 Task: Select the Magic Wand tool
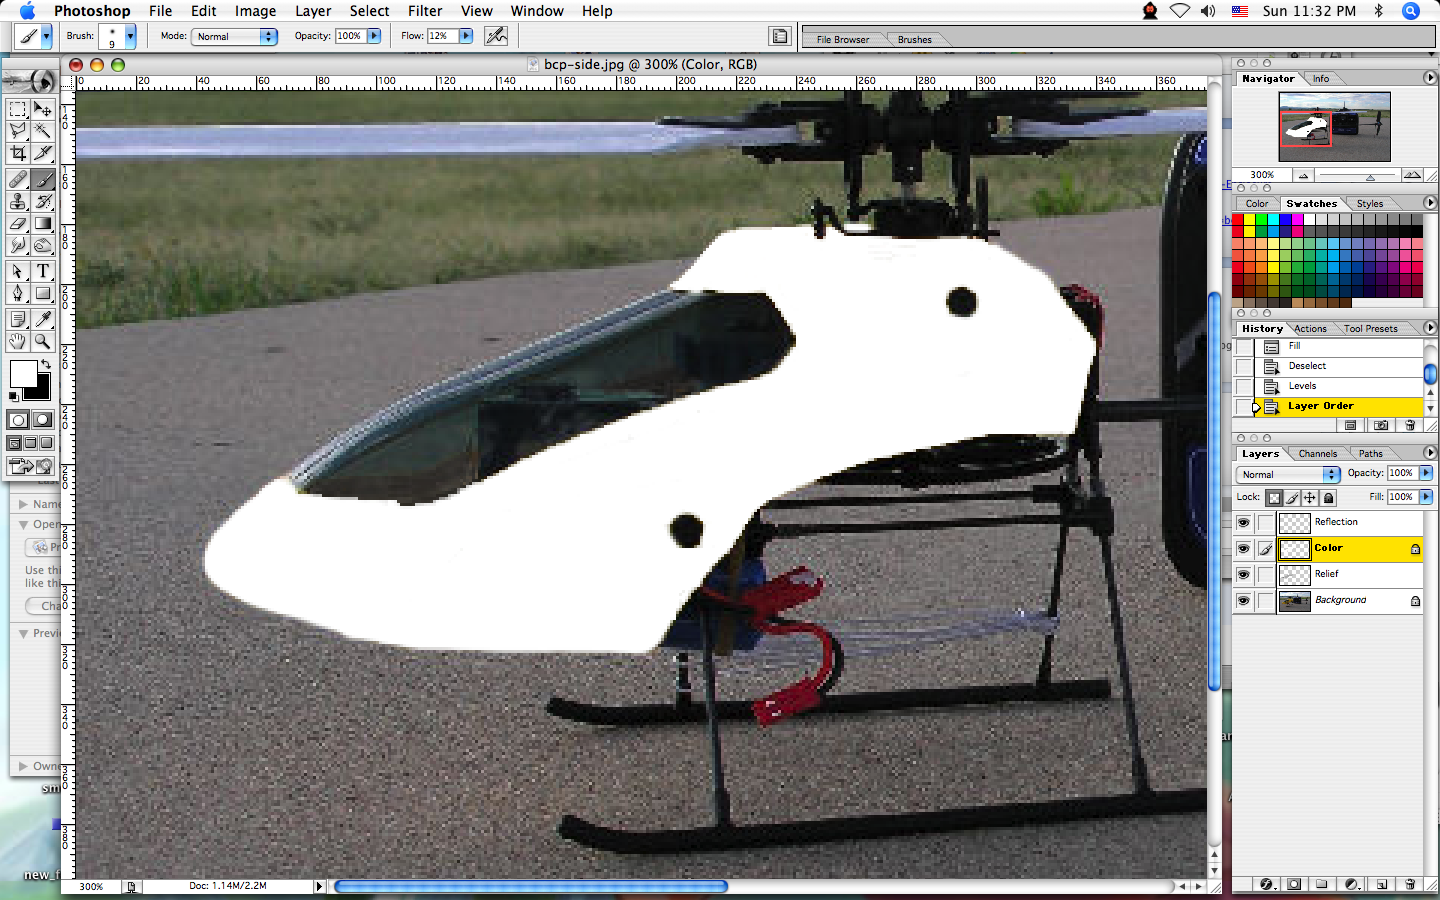pyautogui.click(x=43, y=131)
